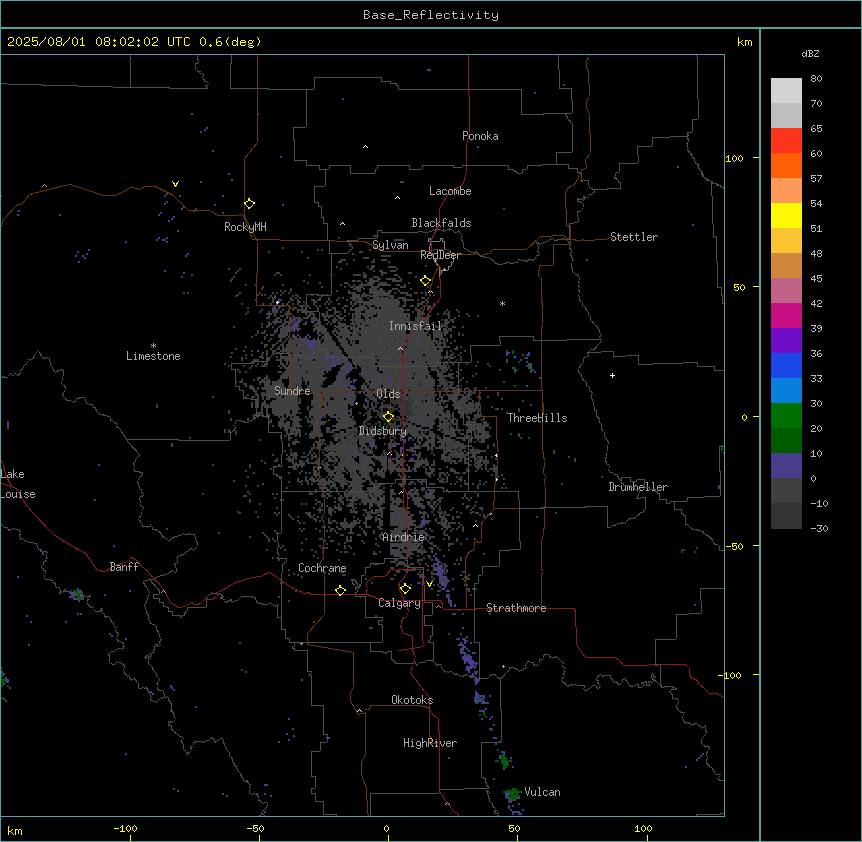Click the green echo blob beside Vulcan
This screenshot has height=842, width=862.
[512, 794]
